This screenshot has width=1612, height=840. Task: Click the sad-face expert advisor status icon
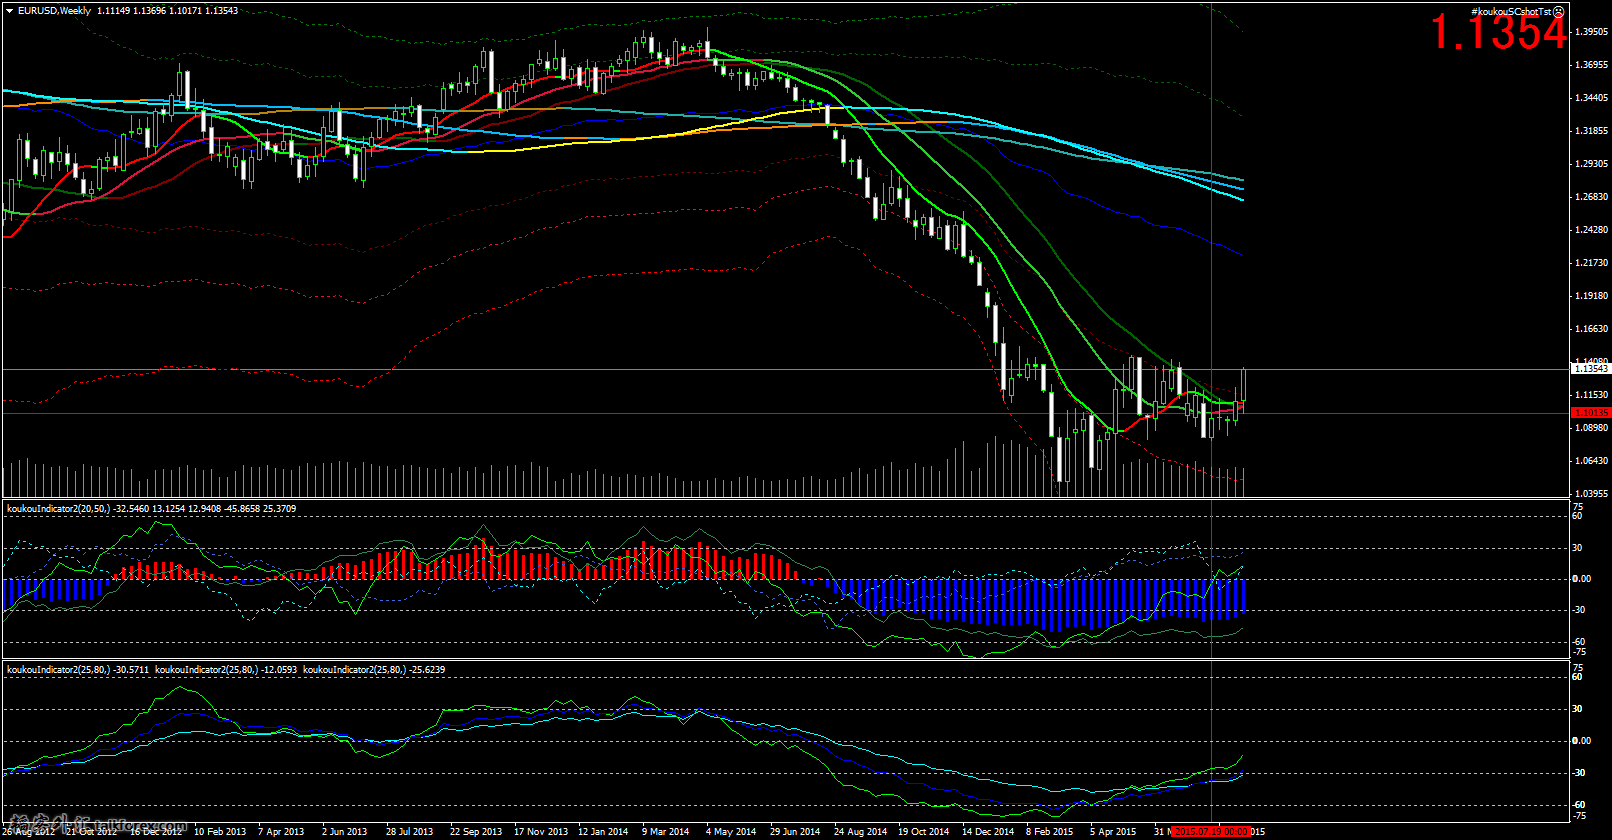coord(1558,12)
